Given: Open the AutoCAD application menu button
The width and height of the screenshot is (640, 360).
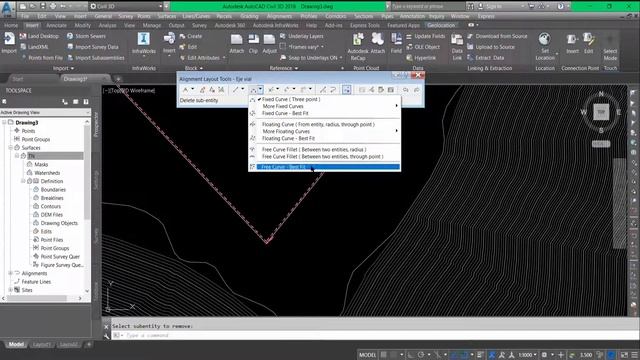Looking at the screenshot, I should pyautogui.click(x=7, y=8).
